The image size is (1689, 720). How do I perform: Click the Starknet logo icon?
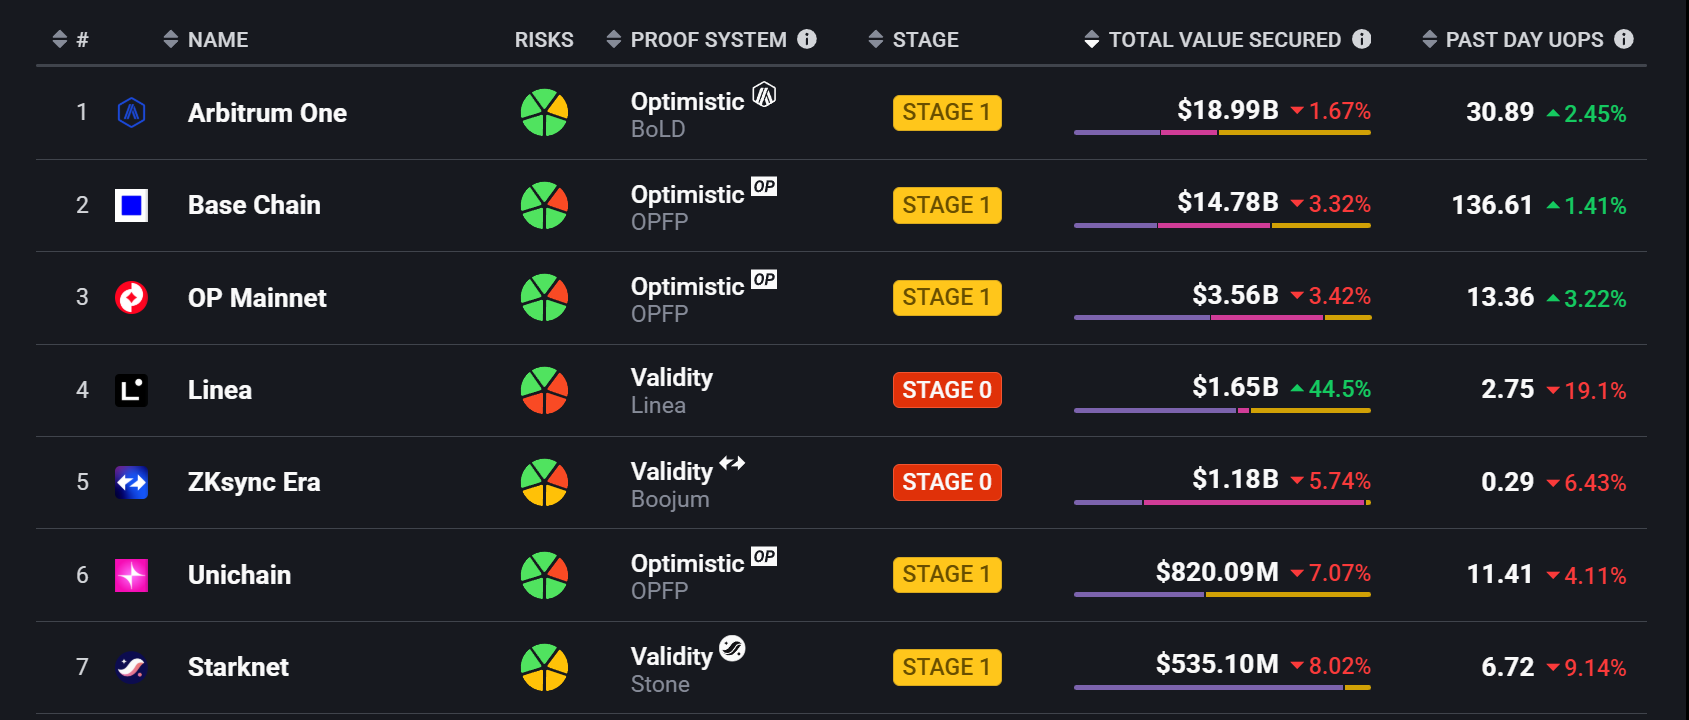131,667
